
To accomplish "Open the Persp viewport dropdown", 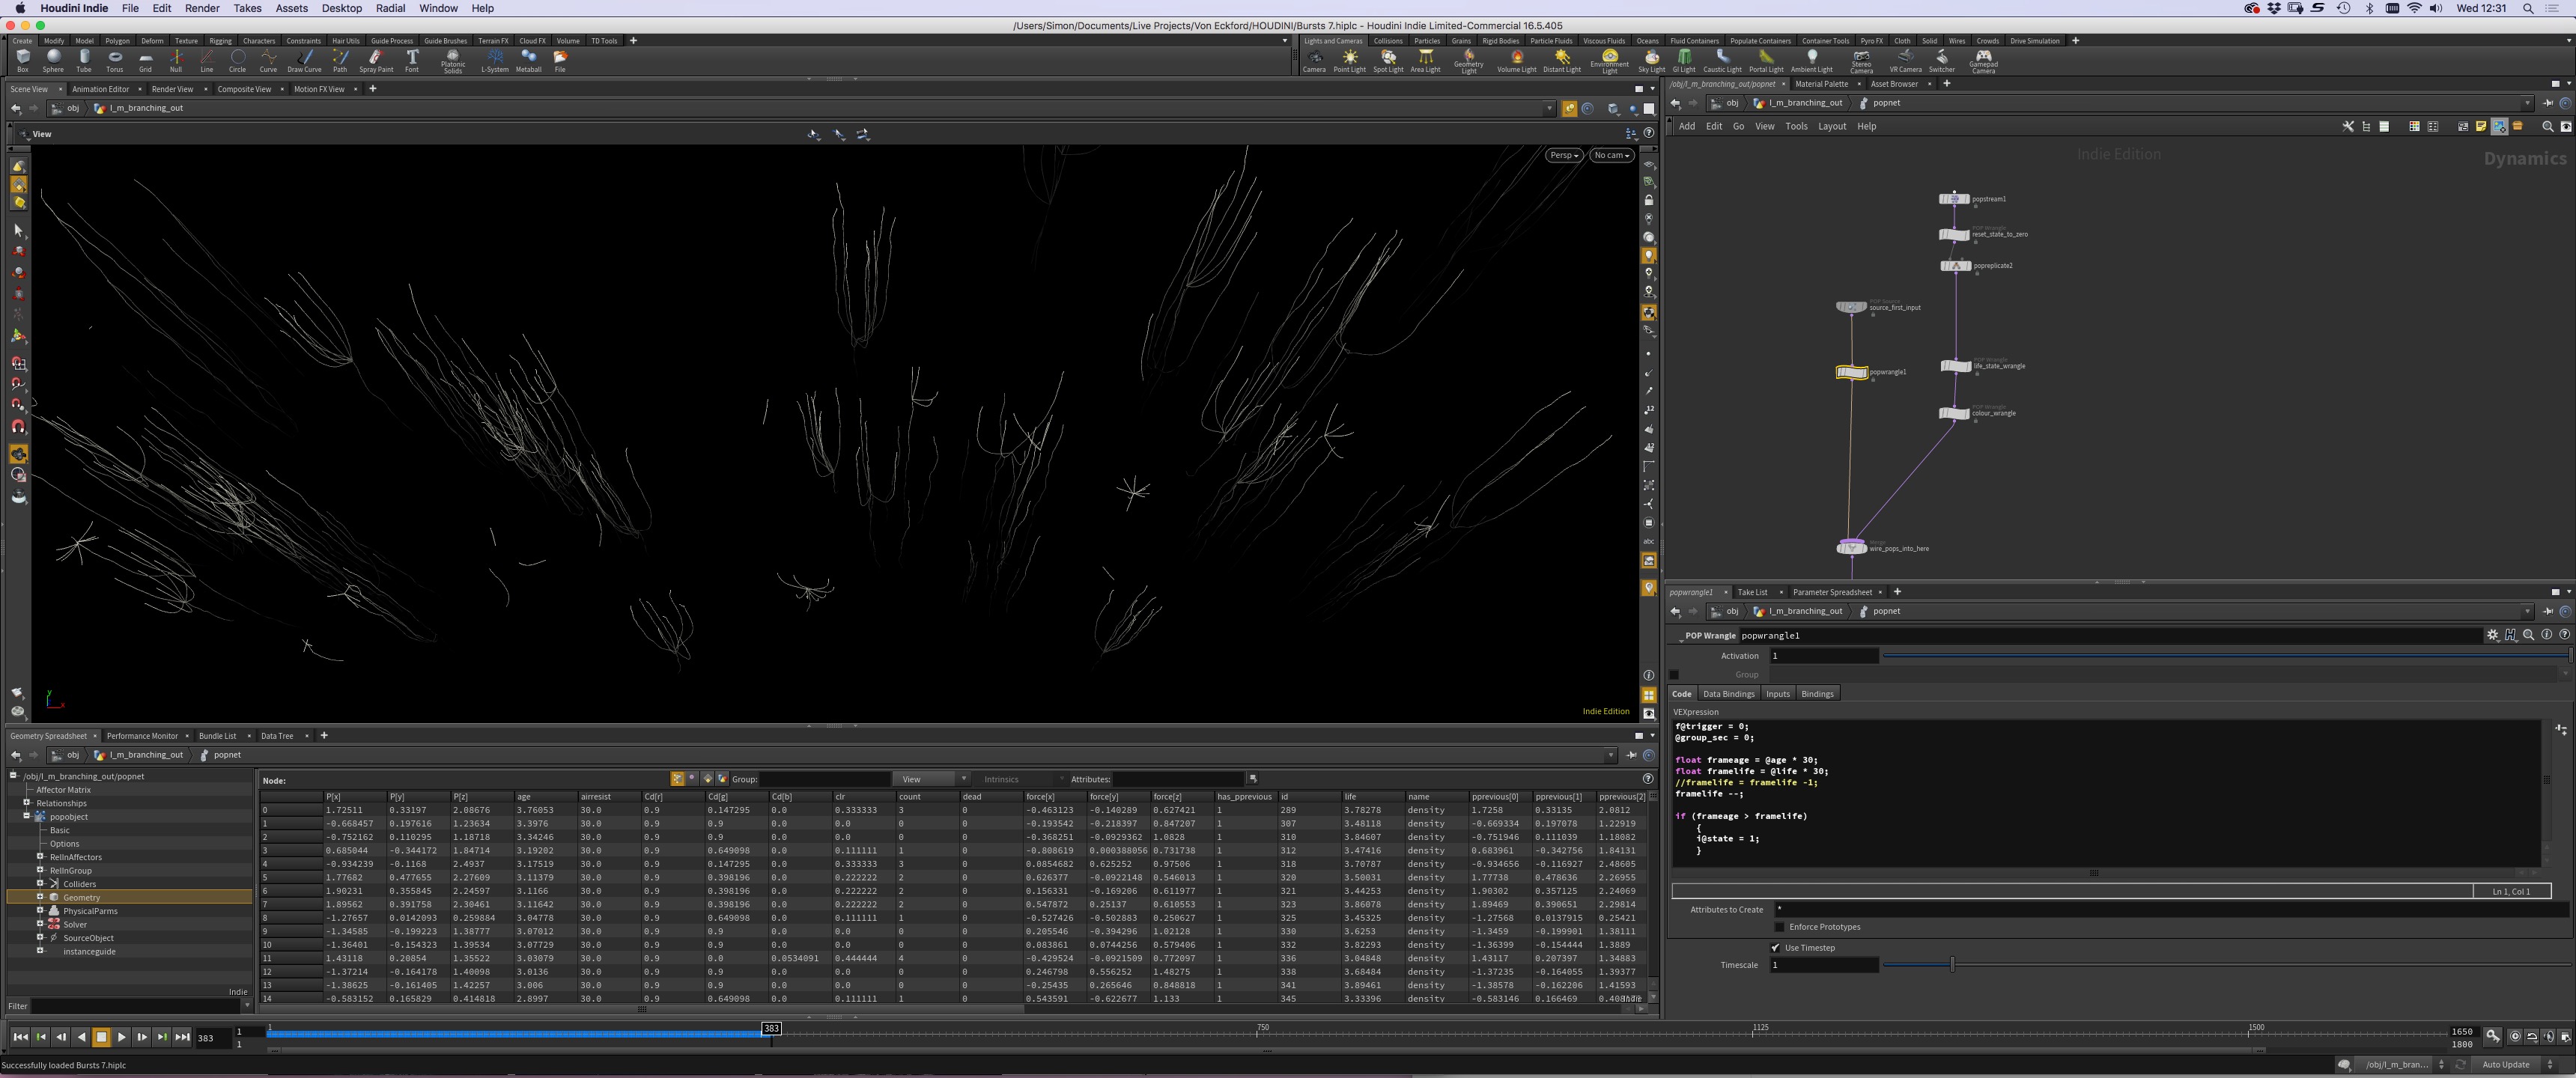I will (1564, 155).
